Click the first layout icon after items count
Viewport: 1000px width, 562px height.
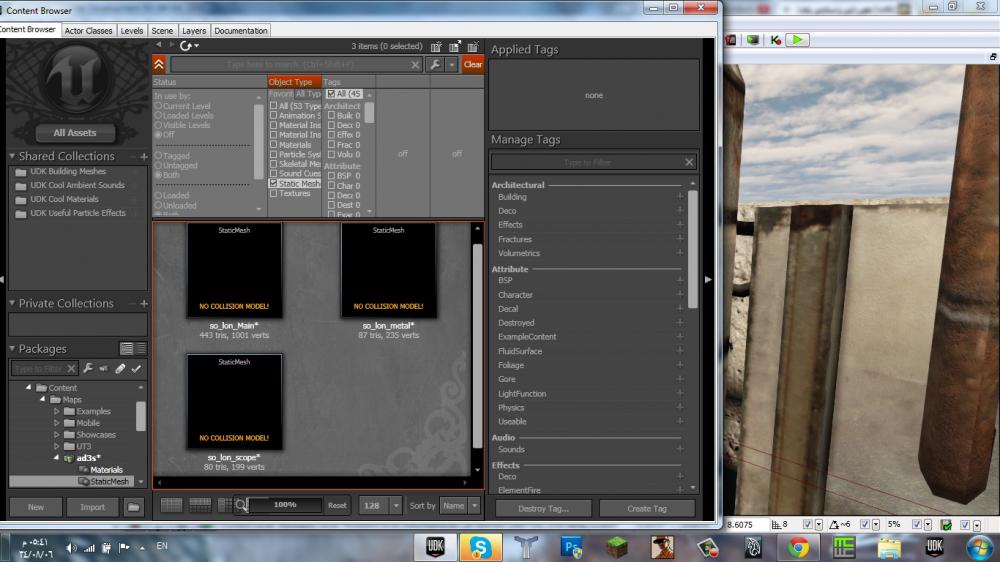pos(436,47)
